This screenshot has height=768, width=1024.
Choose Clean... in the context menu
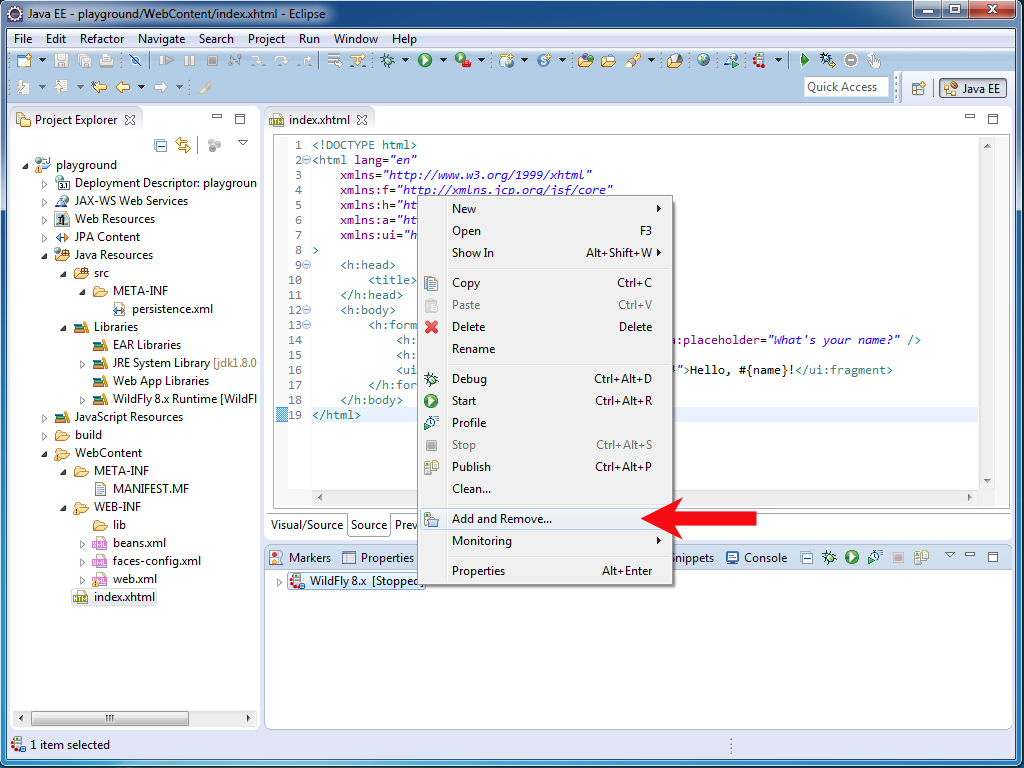[546, 488]
